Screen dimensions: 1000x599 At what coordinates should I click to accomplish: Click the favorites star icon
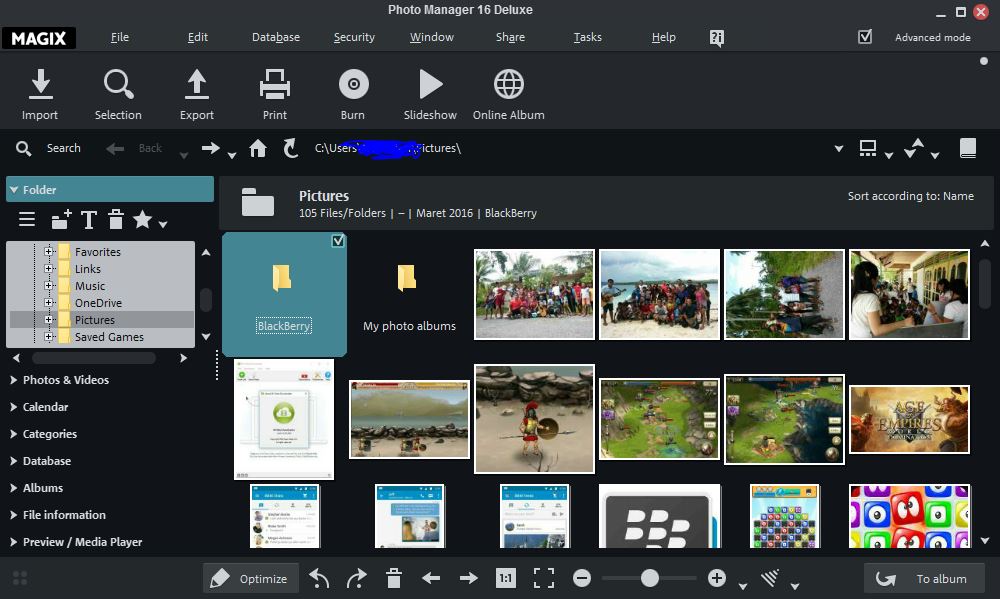click(142, 219)
